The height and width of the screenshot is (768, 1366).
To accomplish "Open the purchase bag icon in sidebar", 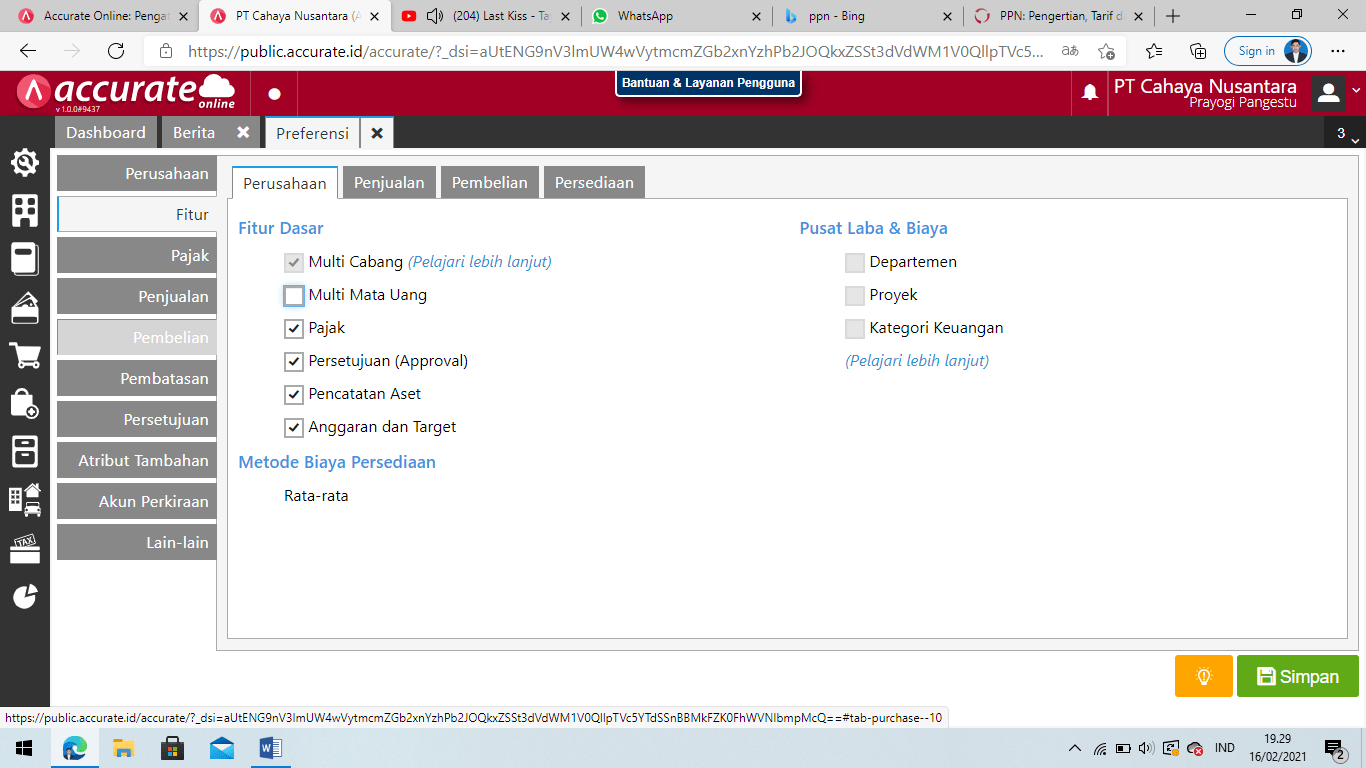I will click(25, 403).
